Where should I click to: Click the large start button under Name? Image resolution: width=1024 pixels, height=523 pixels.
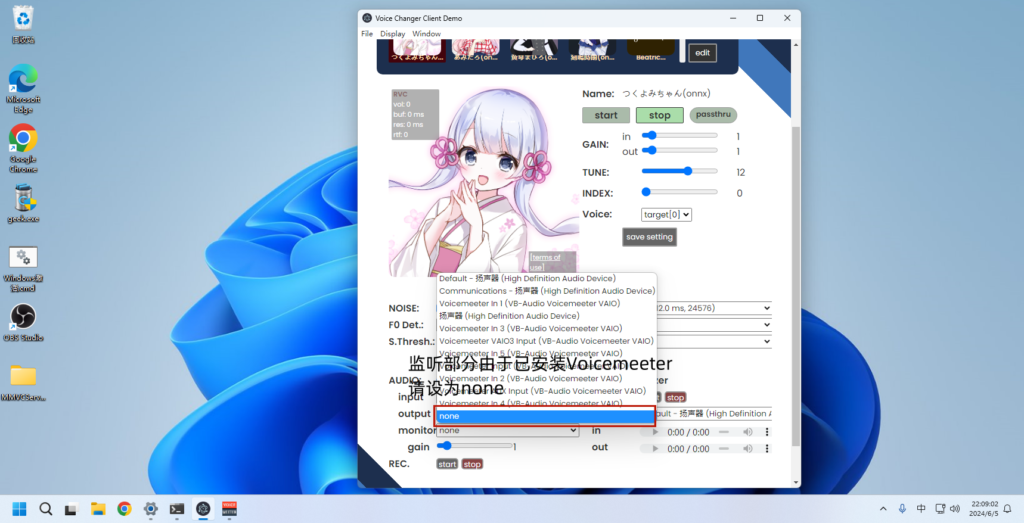(606, 116)
